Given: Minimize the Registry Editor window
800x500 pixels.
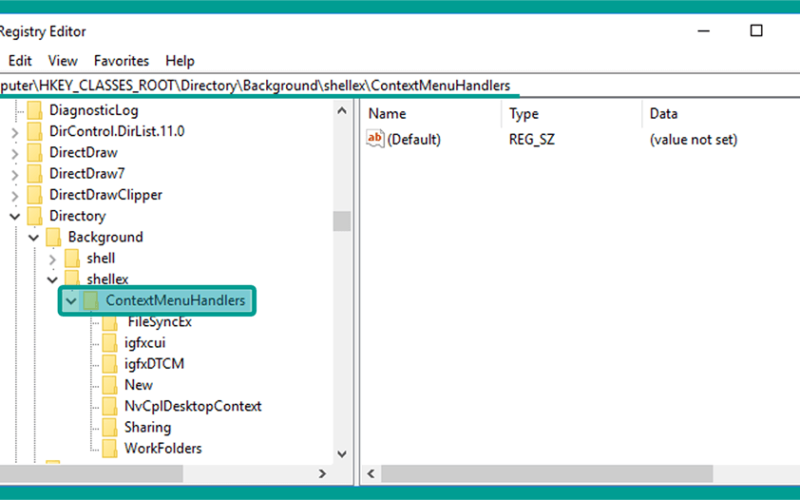Looking at the screenshot, I should point(704,31).
